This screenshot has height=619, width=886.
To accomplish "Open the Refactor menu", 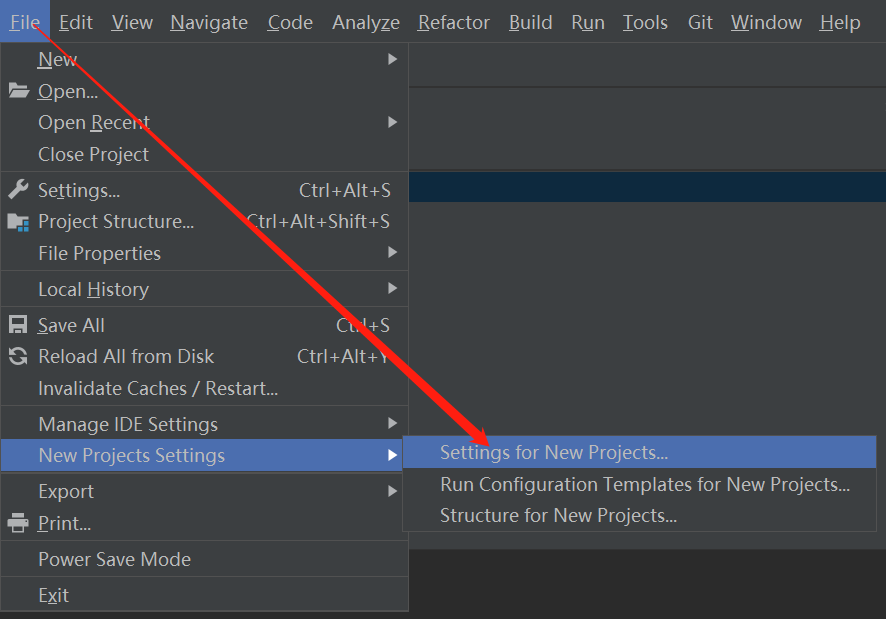I will (x=454, y=22).
